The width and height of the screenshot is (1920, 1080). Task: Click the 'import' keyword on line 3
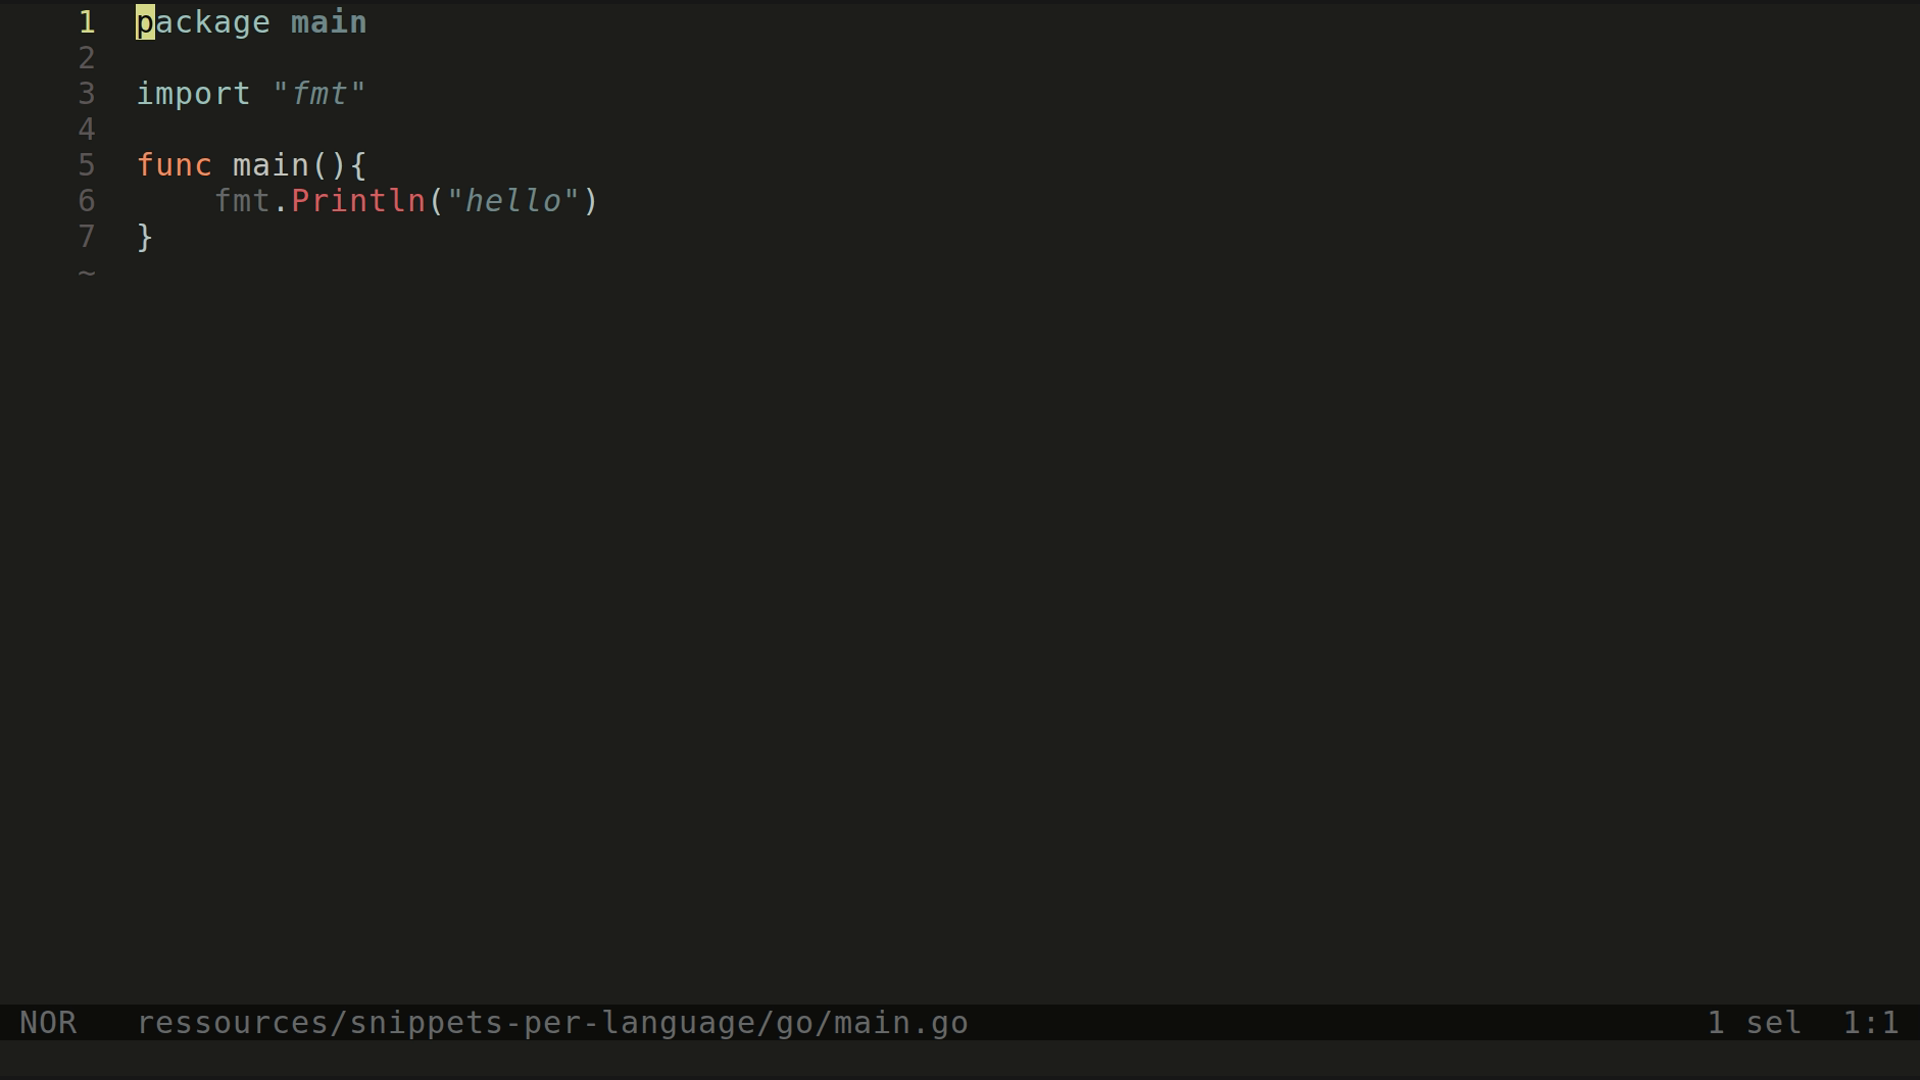pos(193,94)
